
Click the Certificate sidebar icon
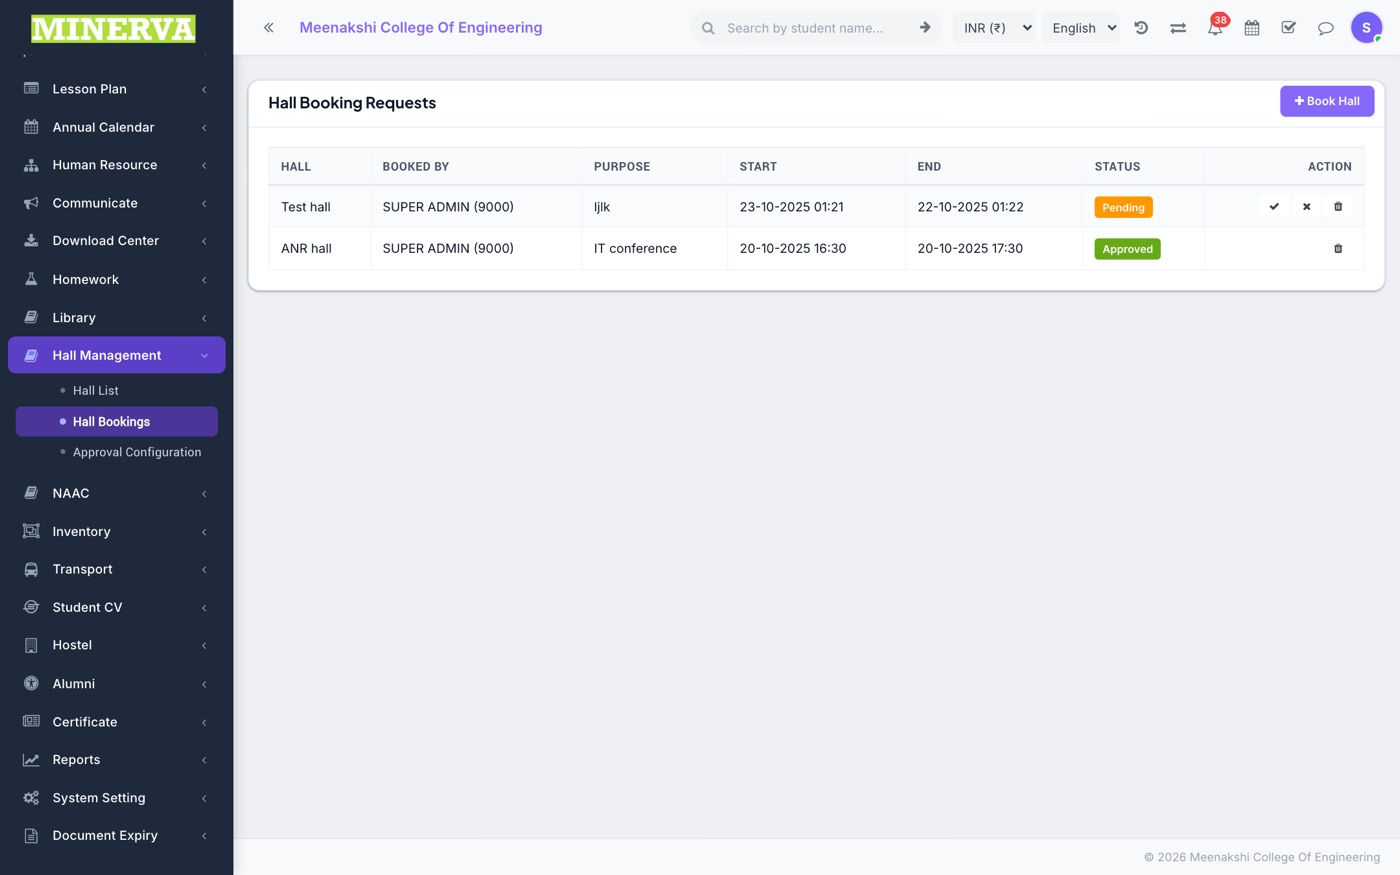pos(31,722)
